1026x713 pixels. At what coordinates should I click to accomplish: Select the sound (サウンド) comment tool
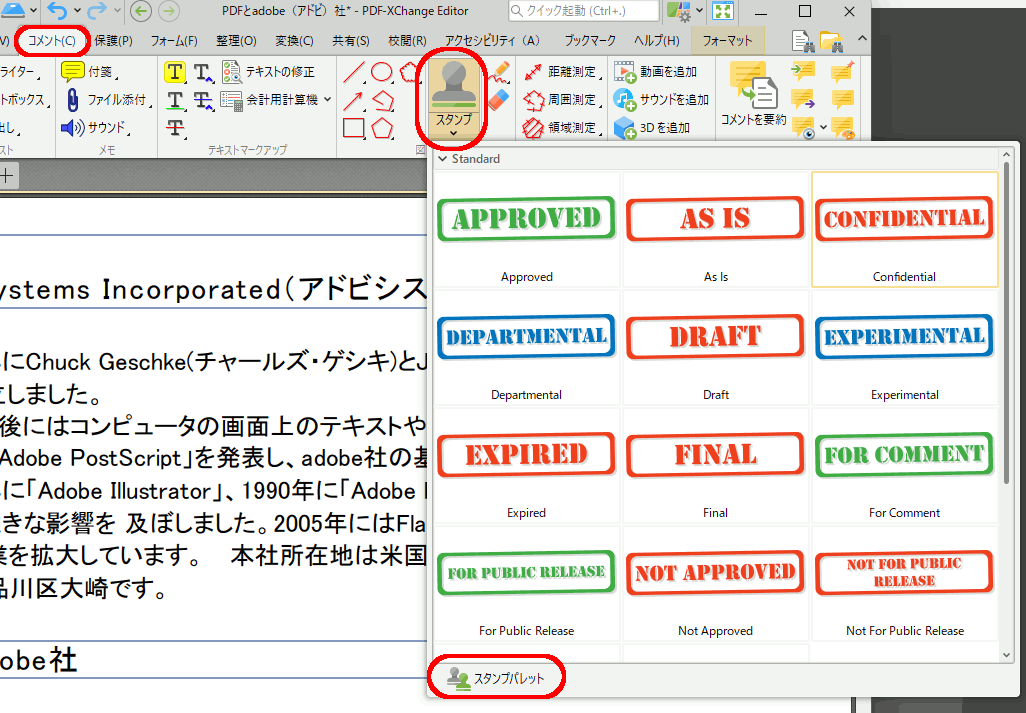(x=96, y=128)
